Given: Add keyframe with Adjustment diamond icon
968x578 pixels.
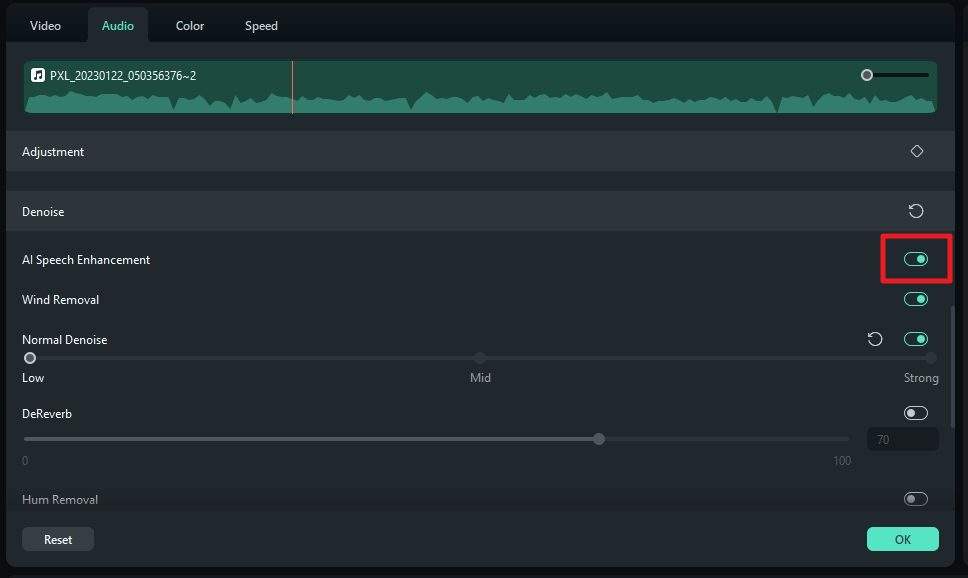Looking at the screenshot, I should 917,151.
